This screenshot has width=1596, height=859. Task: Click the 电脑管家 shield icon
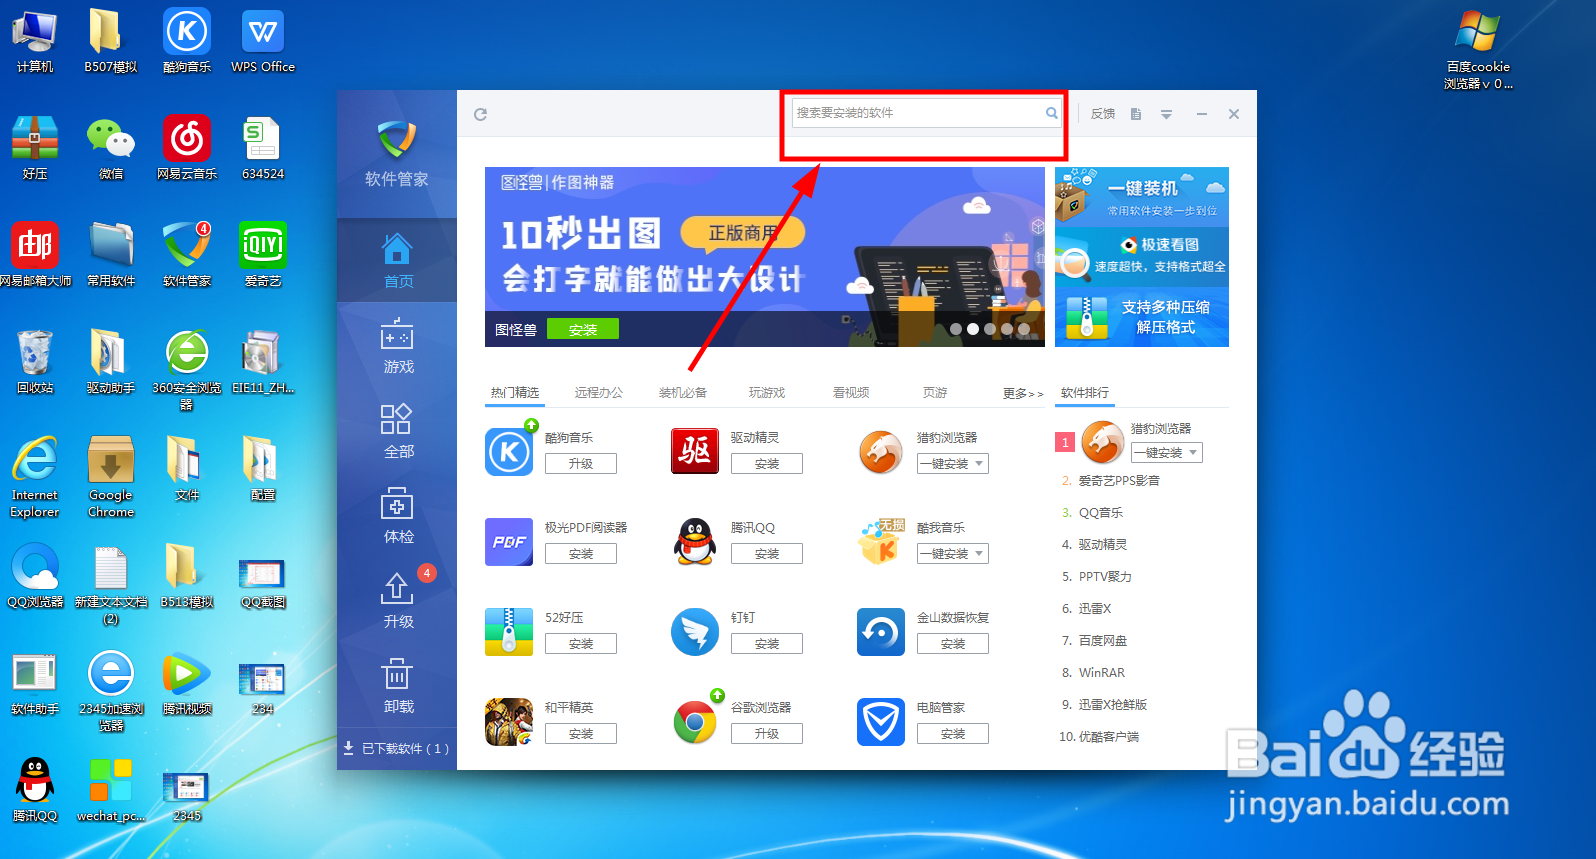881,721
